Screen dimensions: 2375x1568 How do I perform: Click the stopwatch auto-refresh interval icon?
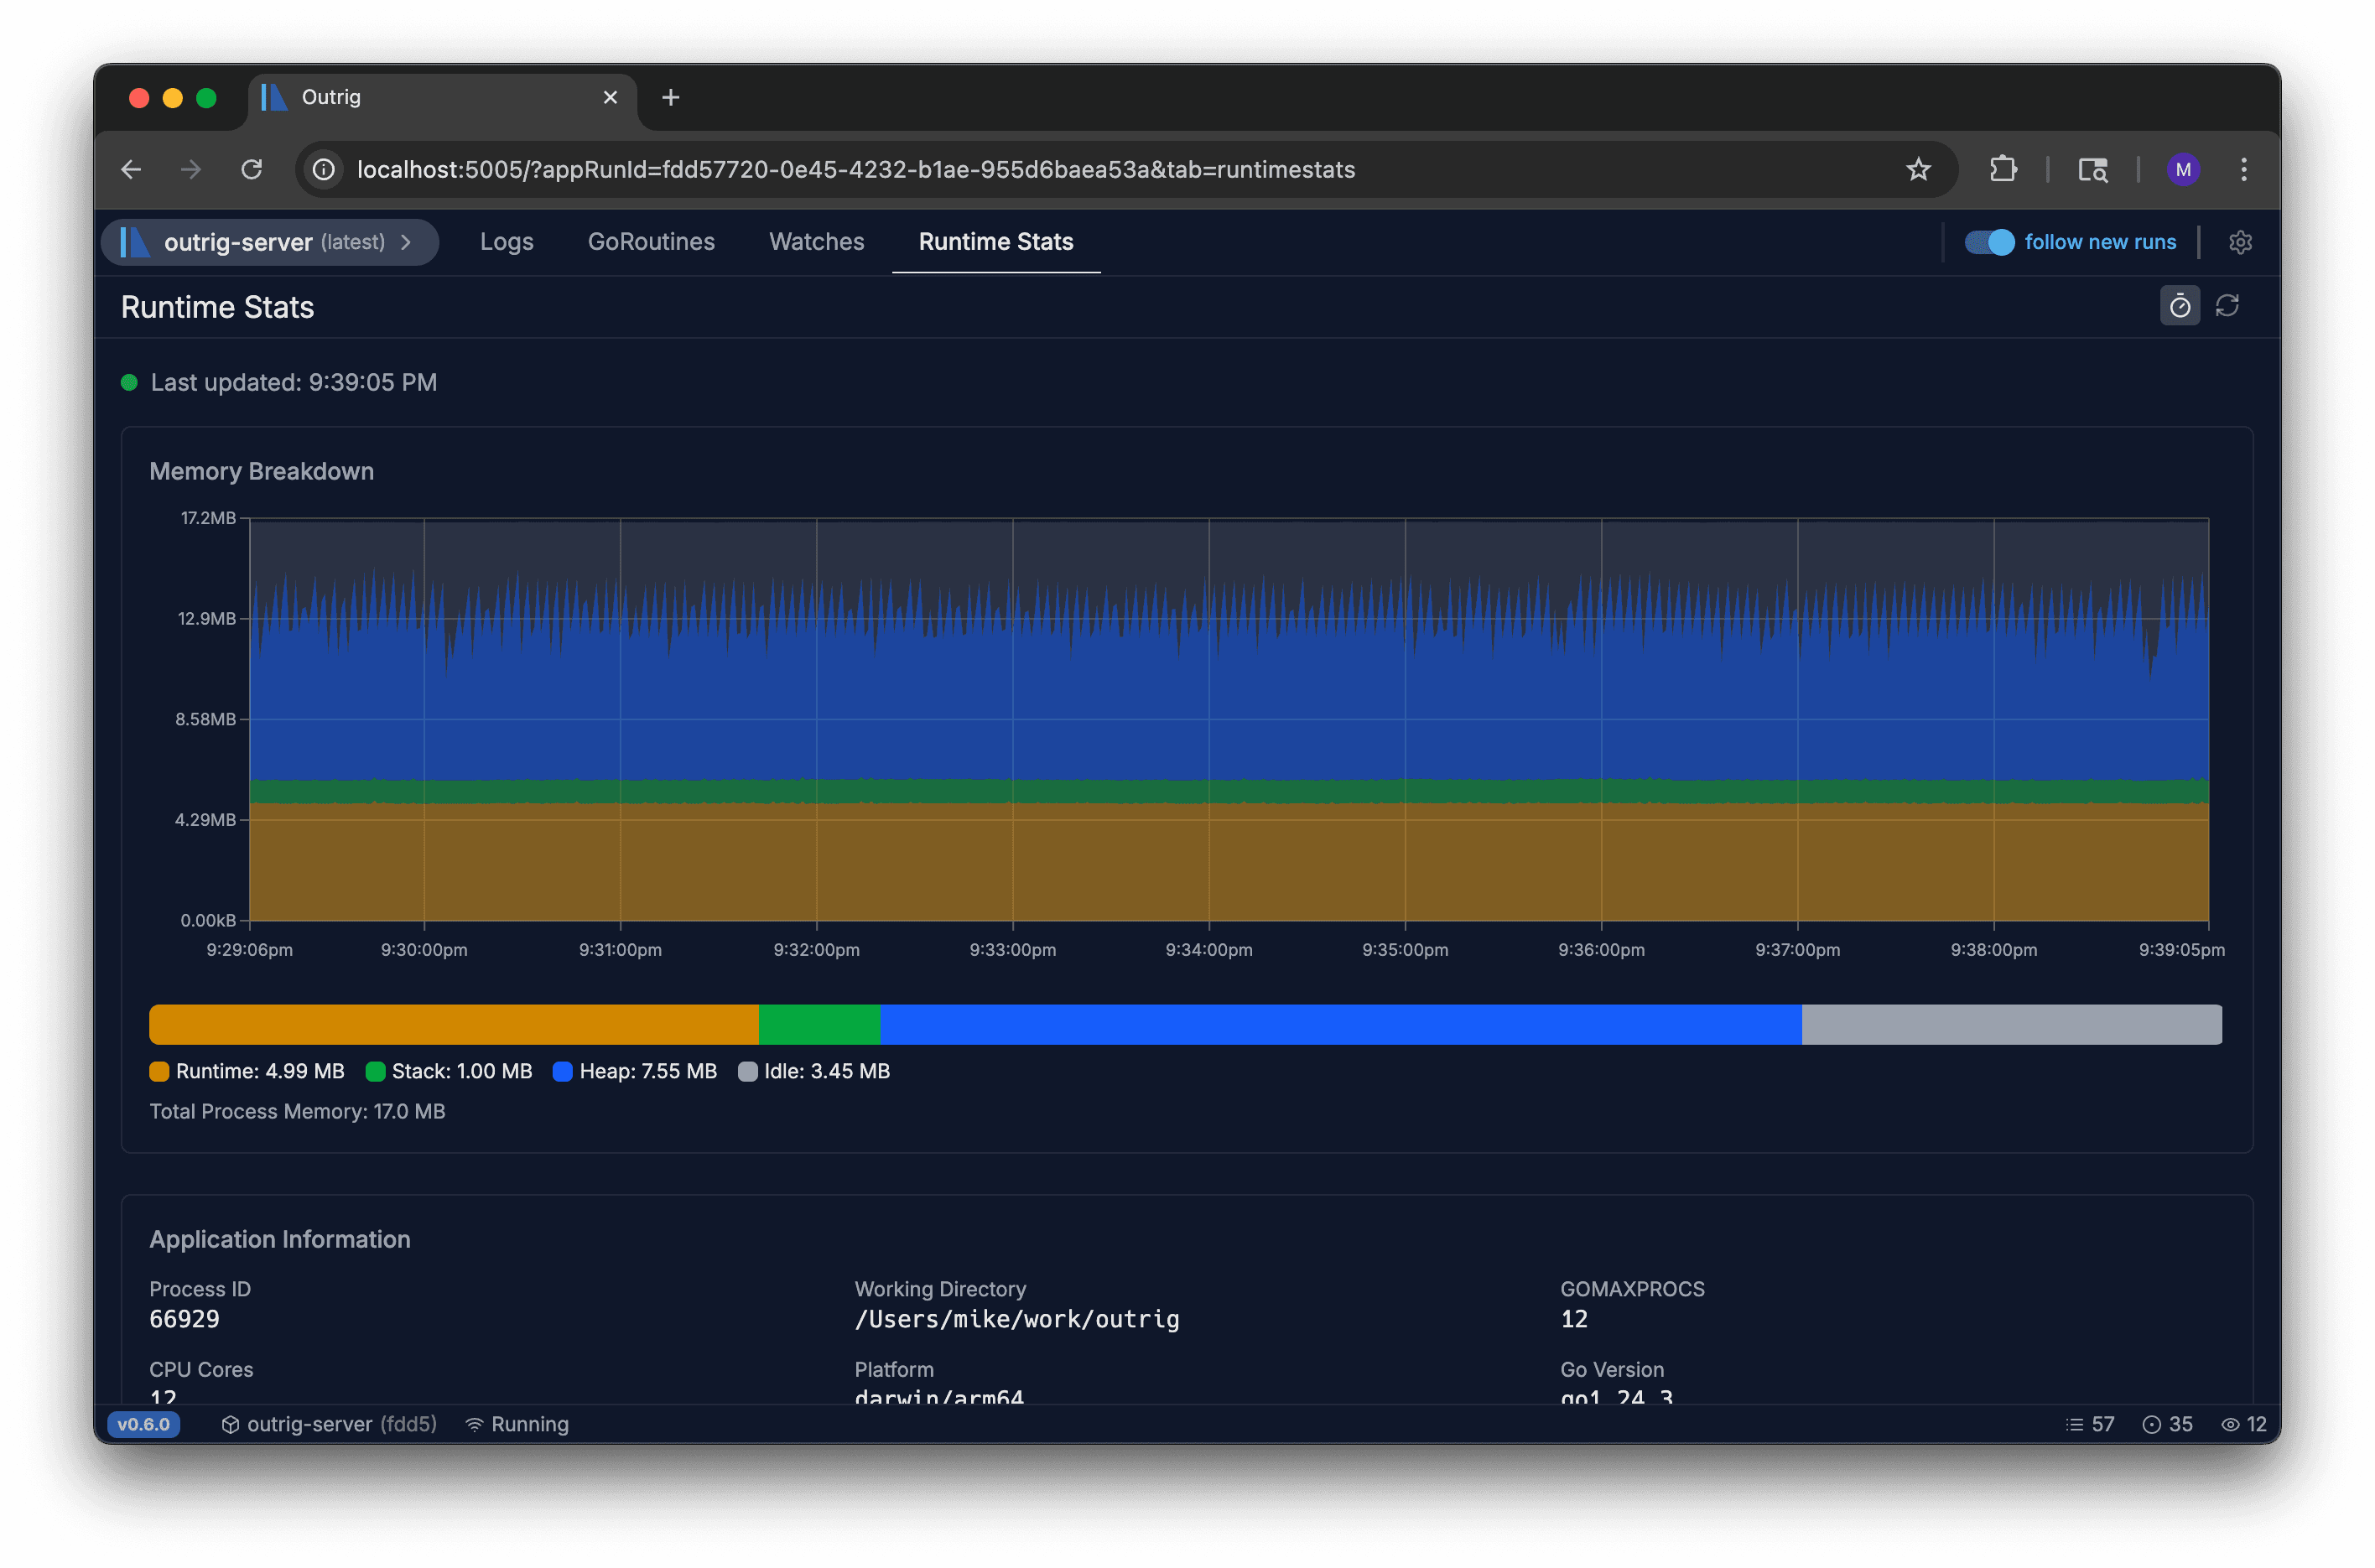(x=2181, y=306)
